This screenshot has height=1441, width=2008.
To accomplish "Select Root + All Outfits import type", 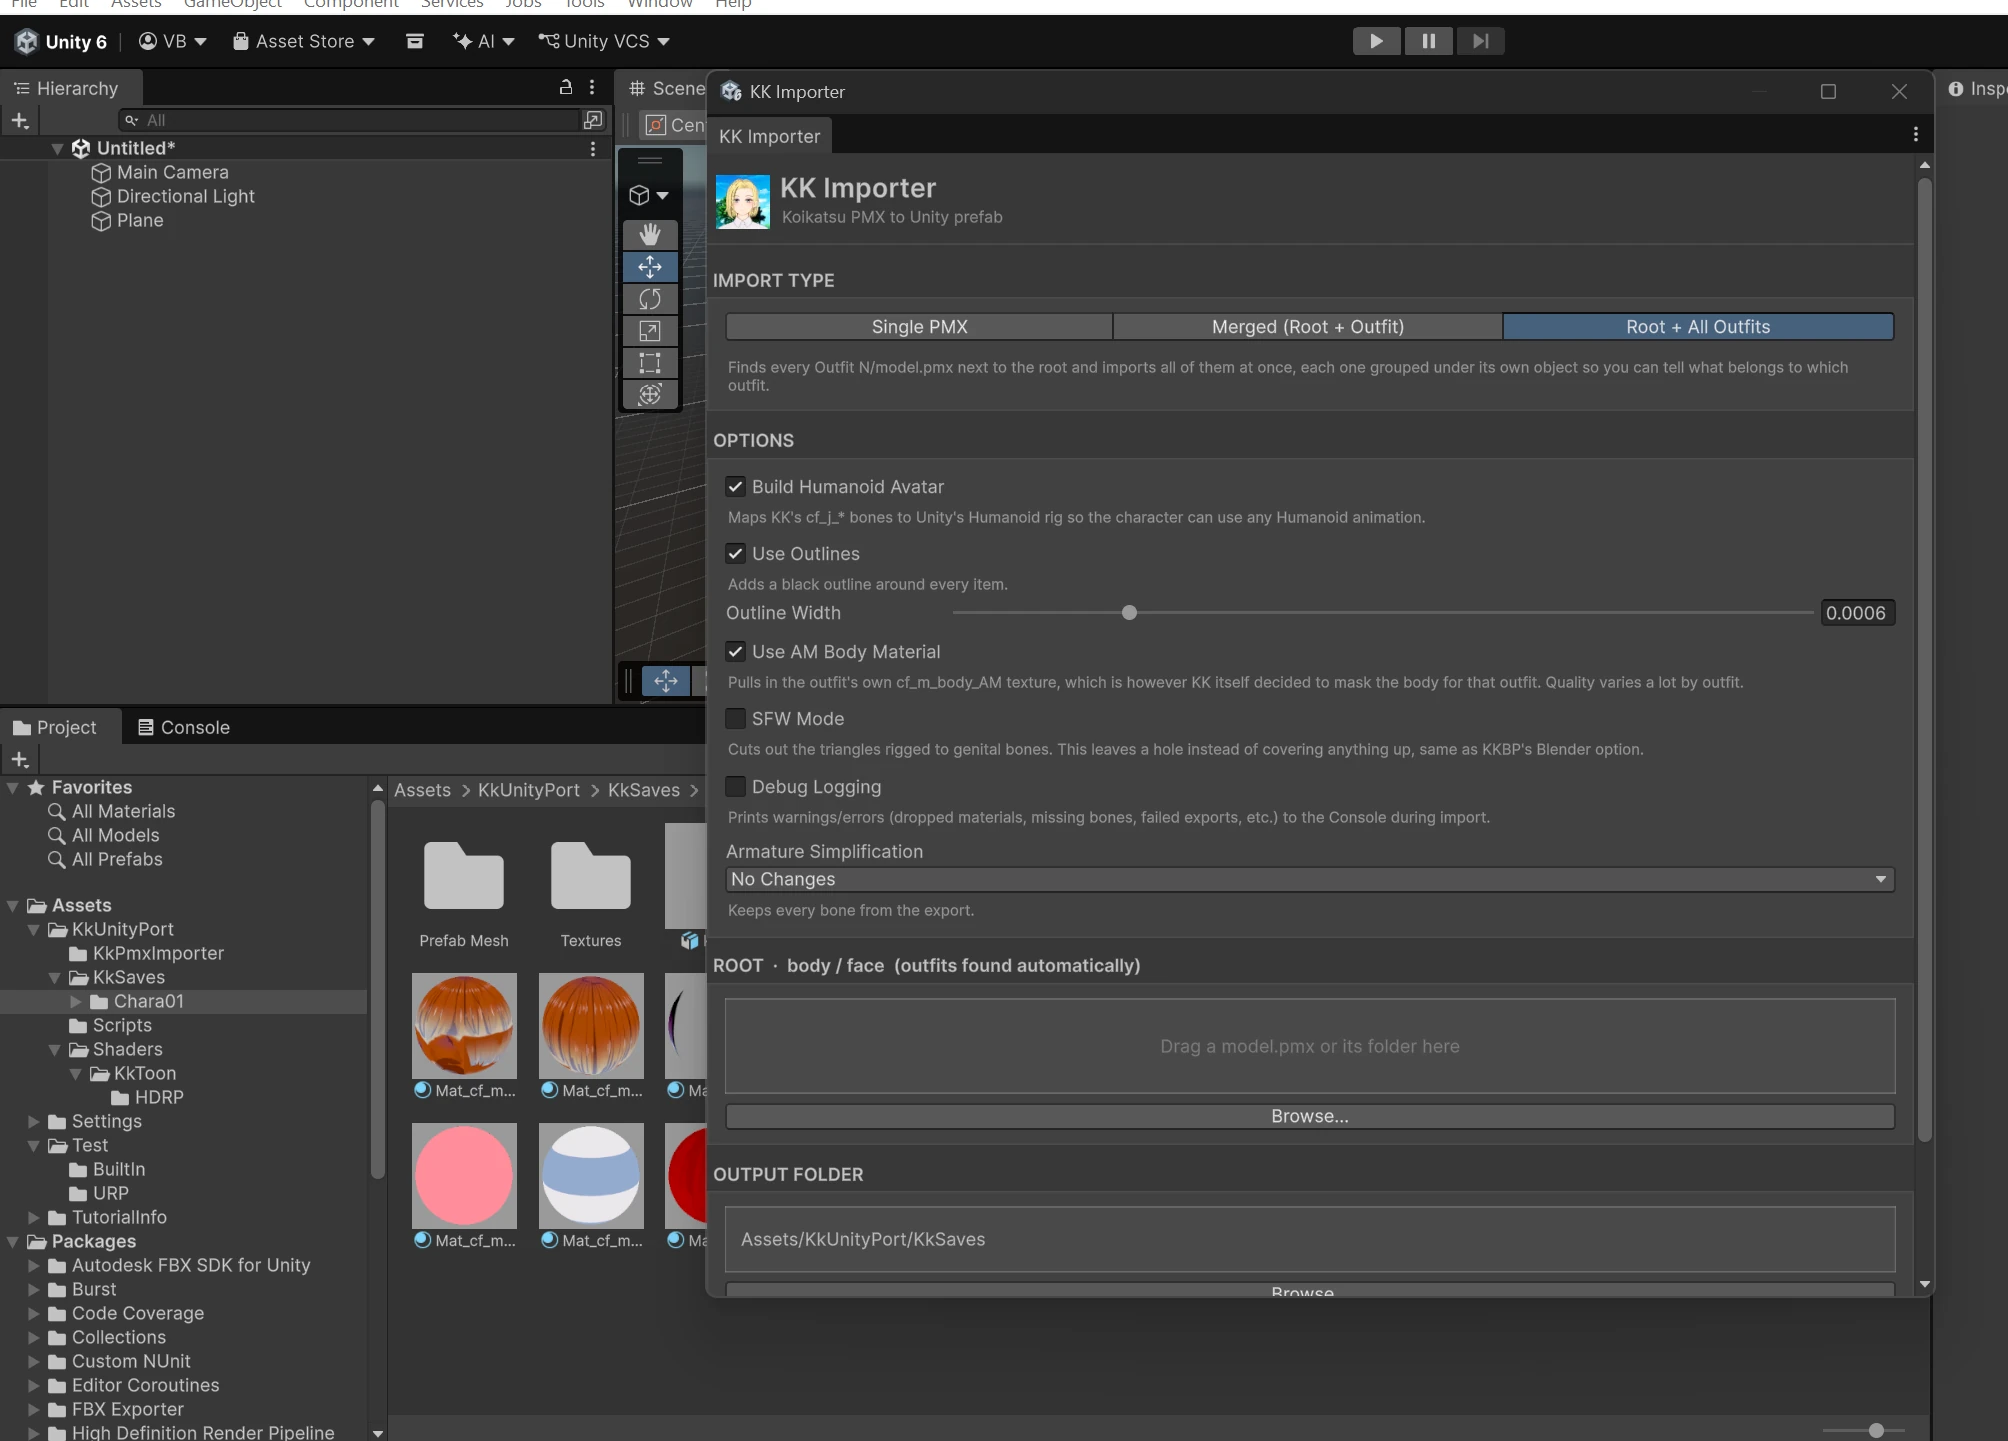I will click(1698, 327).
